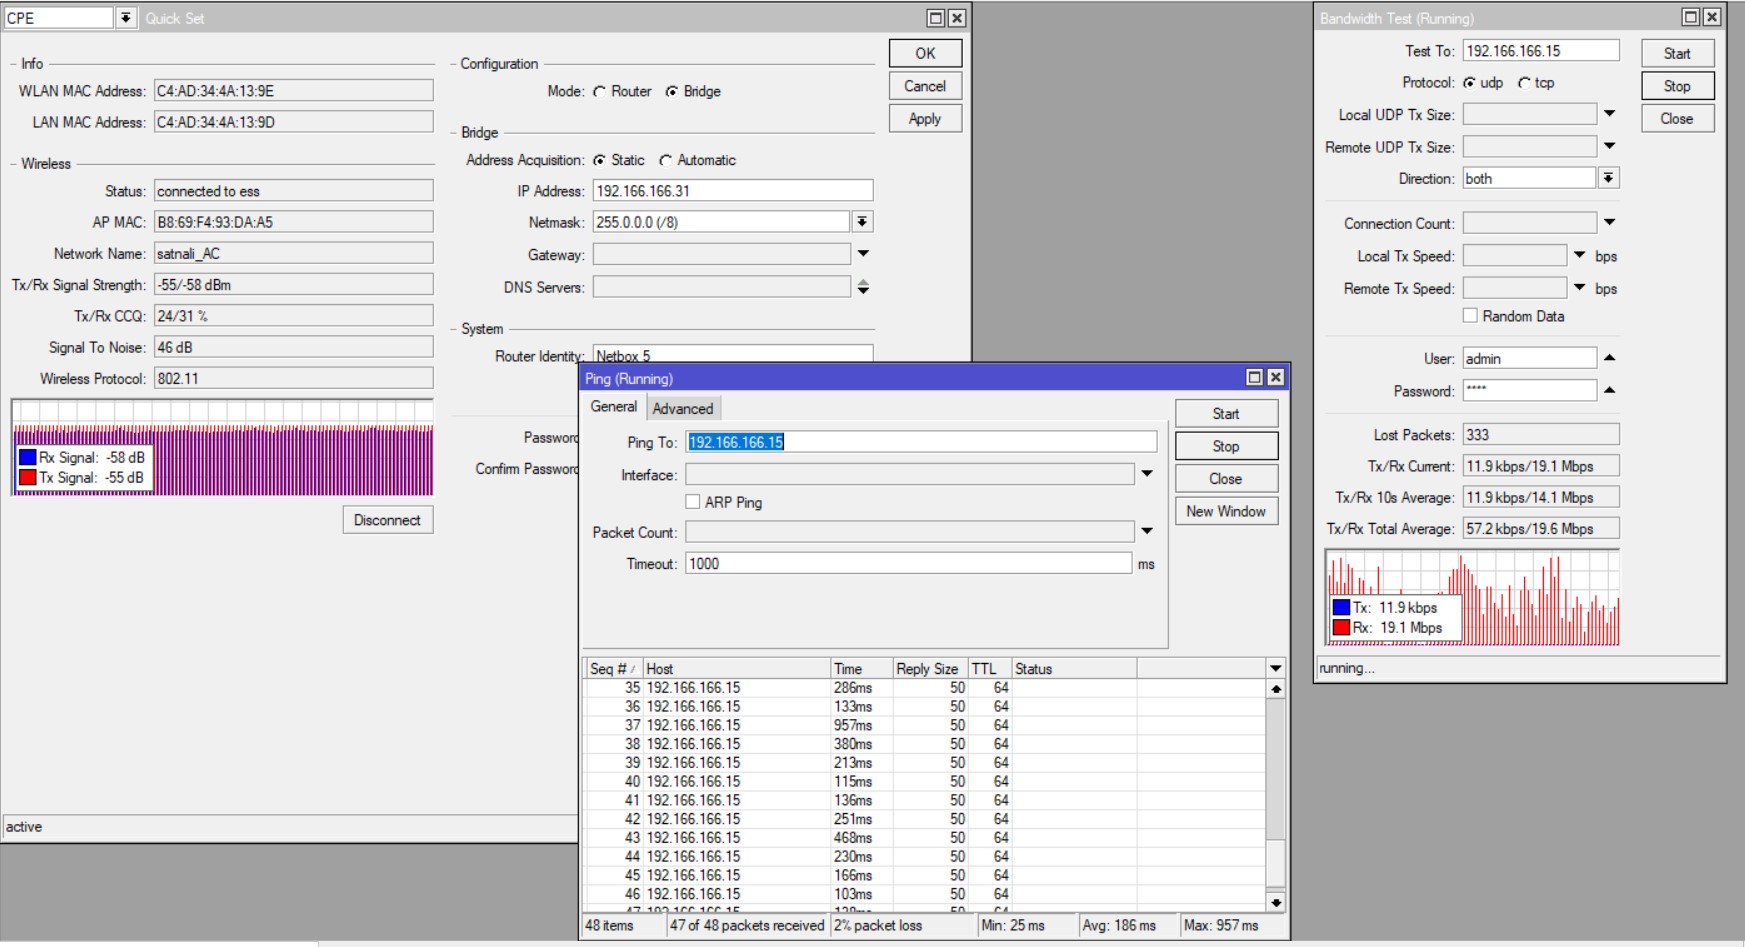Select the Router mode radio button
This screenshot has width=1745, height=947.
pyautogui.click(x=600, y=92)
